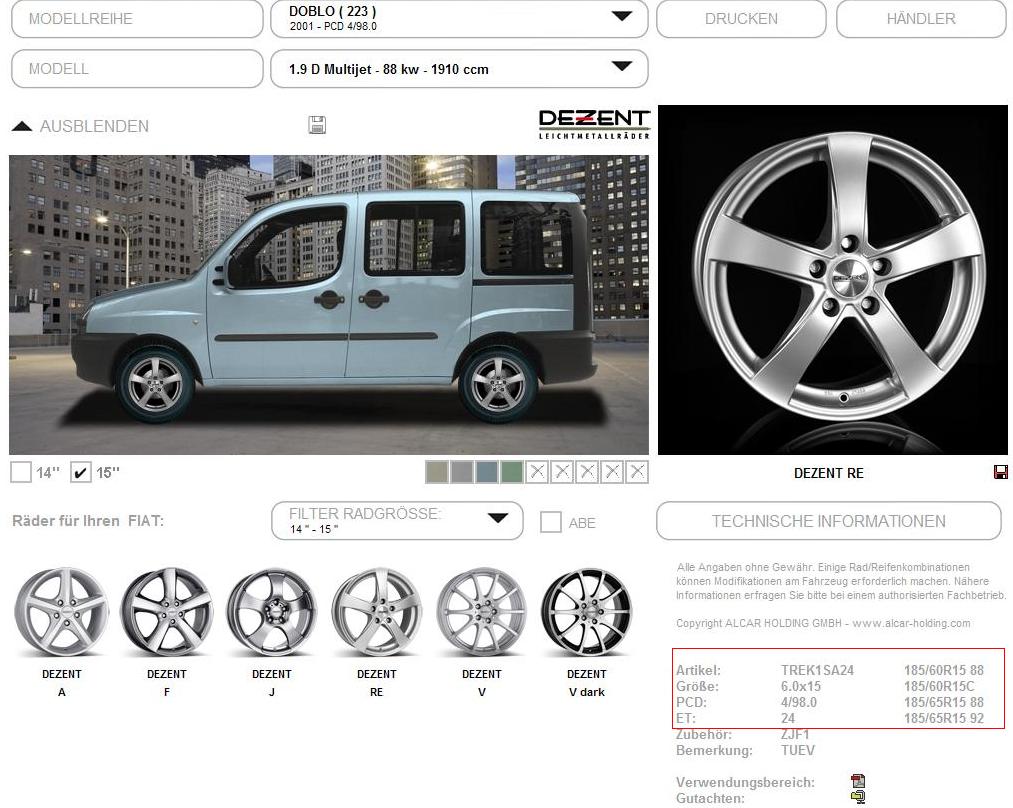Uncheck the 15" wheel size checkbox

point(81,472)
